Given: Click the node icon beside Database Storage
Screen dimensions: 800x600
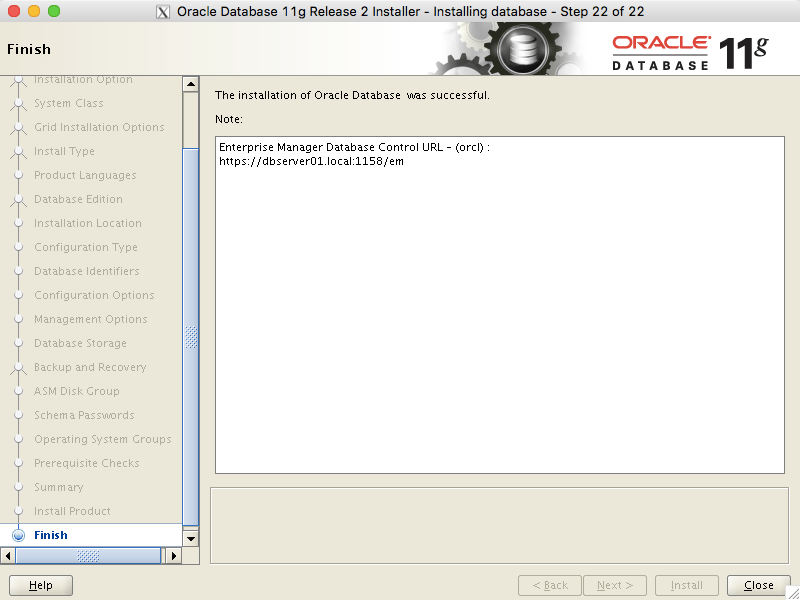Looking at the screenshot, I should (x=20, y=343).
